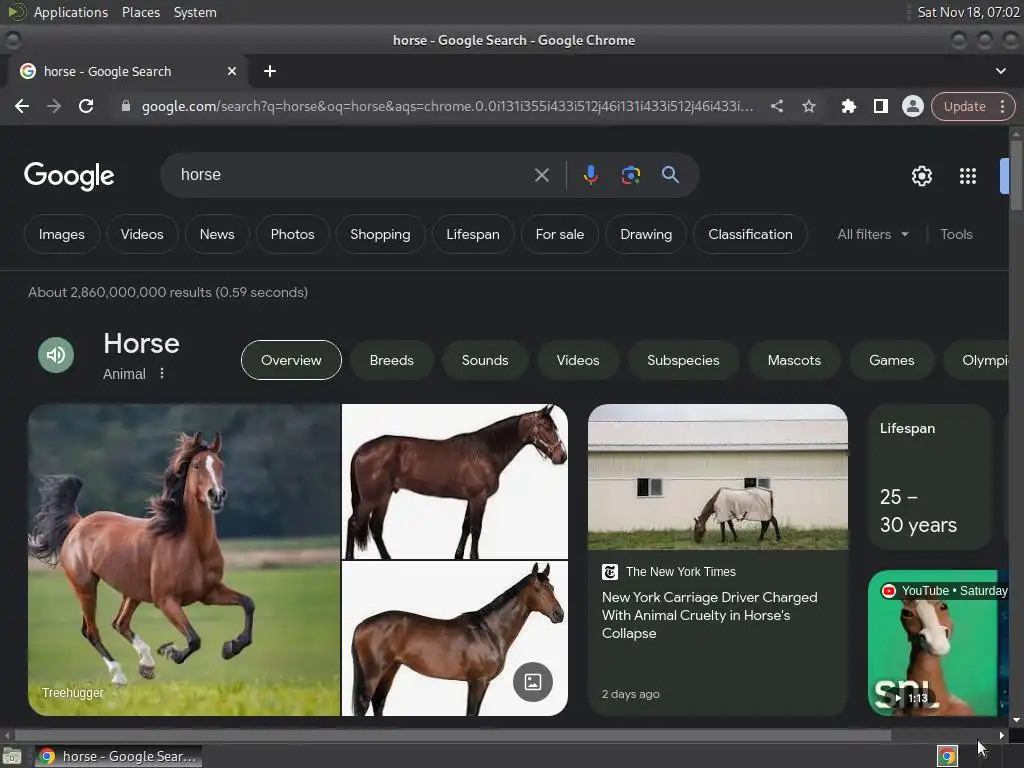Click the horse search input field

click(353, 175)
